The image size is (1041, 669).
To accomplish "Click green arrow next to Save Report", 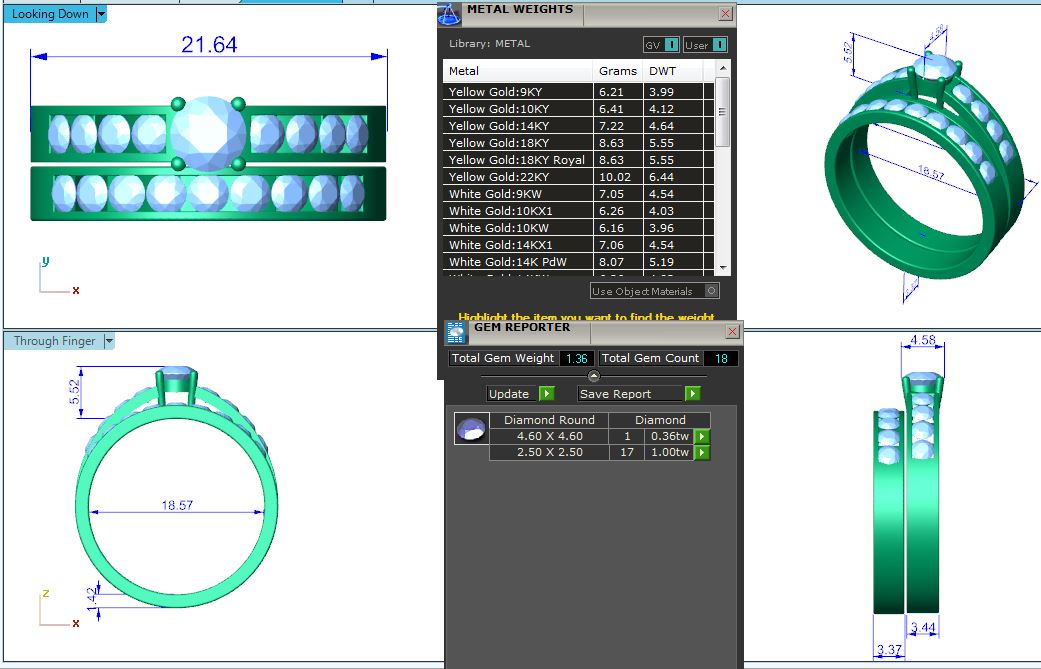I will 692,394.
